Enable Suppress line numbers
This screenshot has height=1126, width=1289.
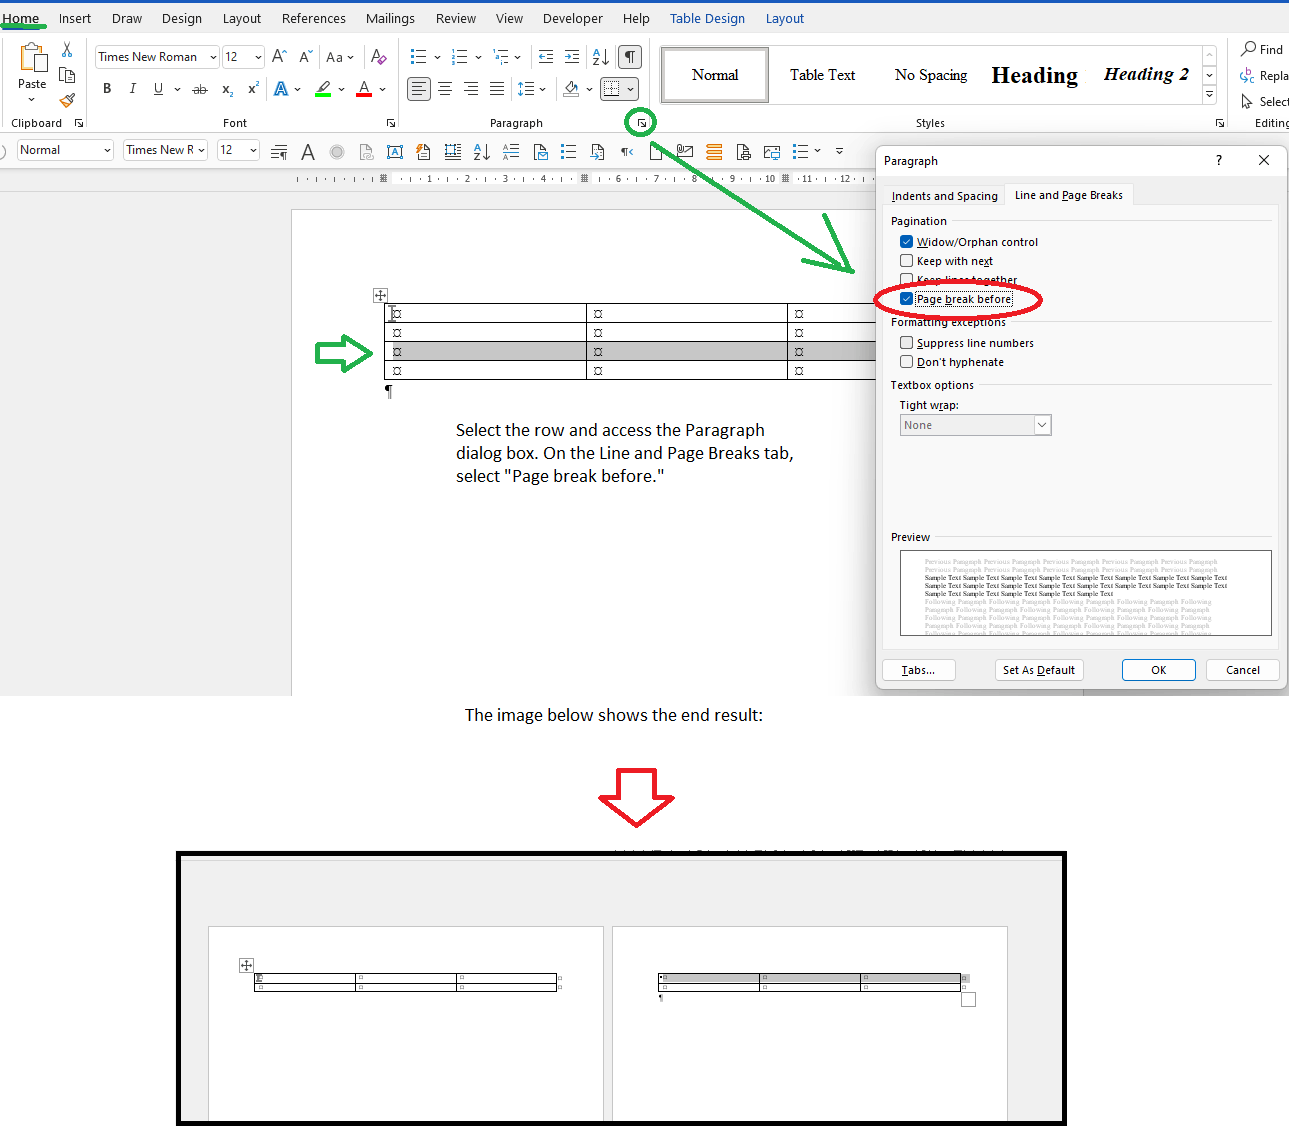pos(906,343)
